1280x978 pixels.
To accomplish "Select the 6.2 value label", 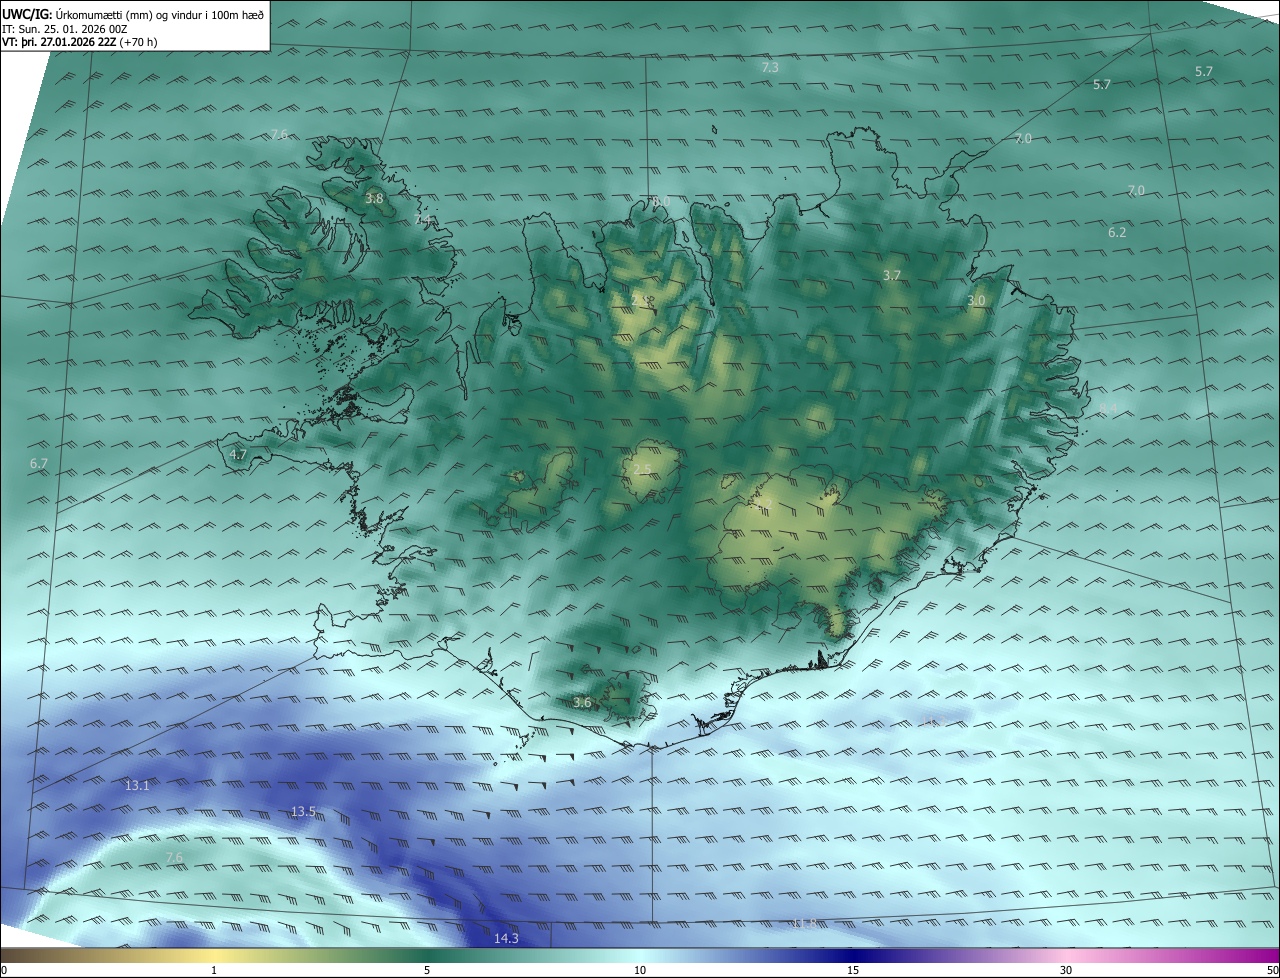I will point(1117,232).
